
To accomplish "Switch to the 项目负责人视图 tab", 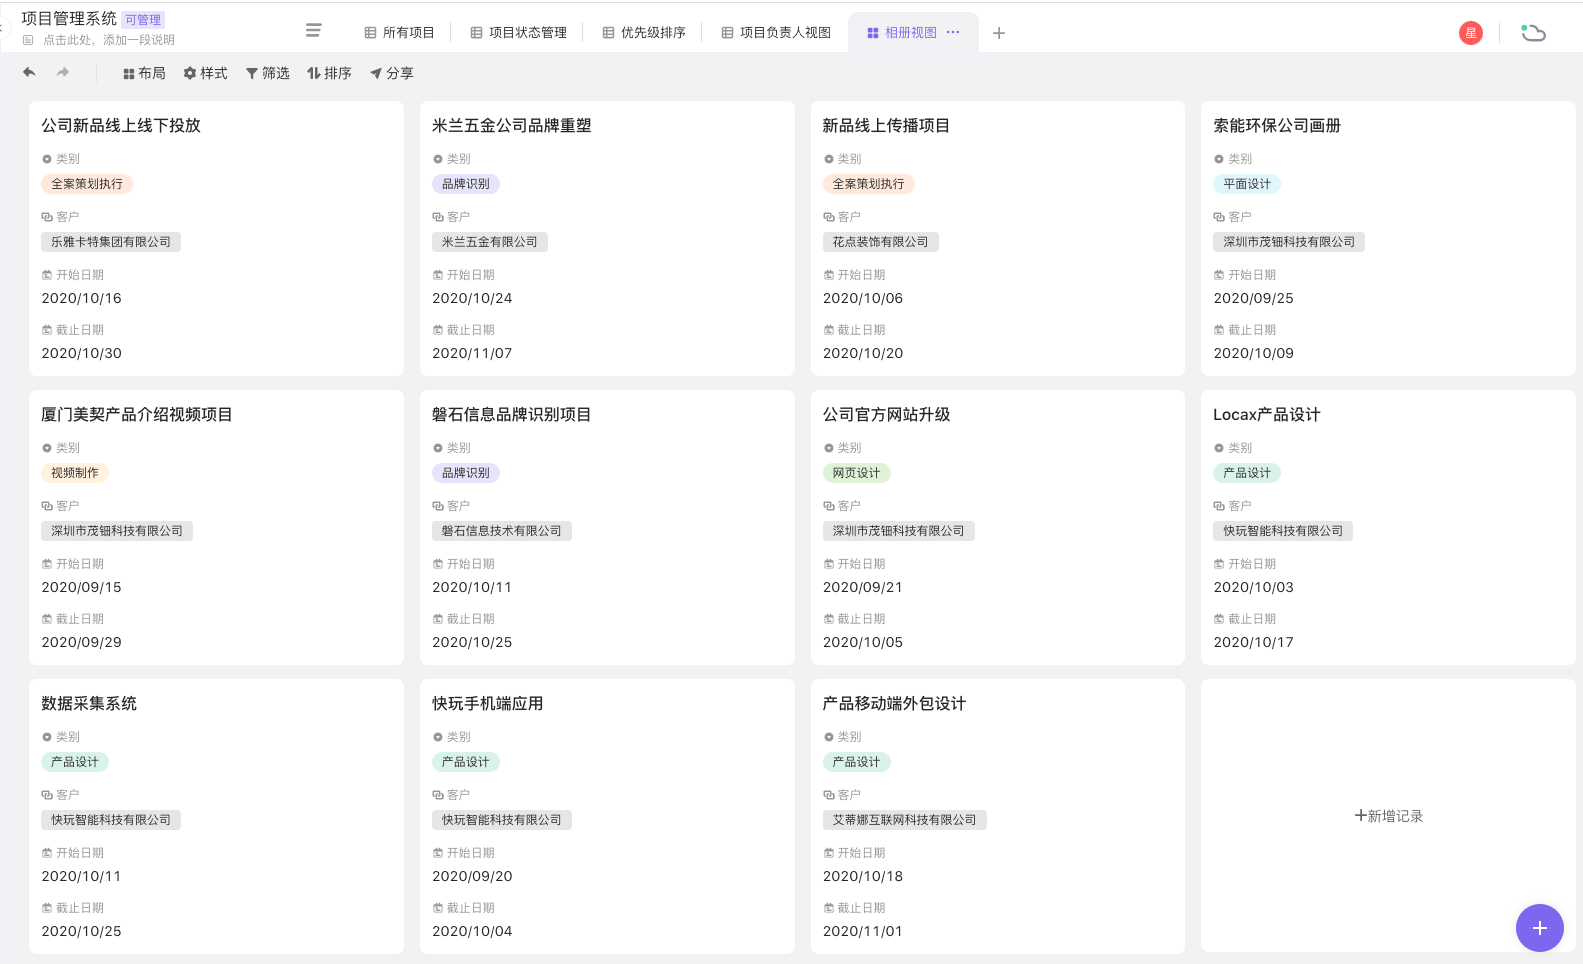I will coord(776,33).
